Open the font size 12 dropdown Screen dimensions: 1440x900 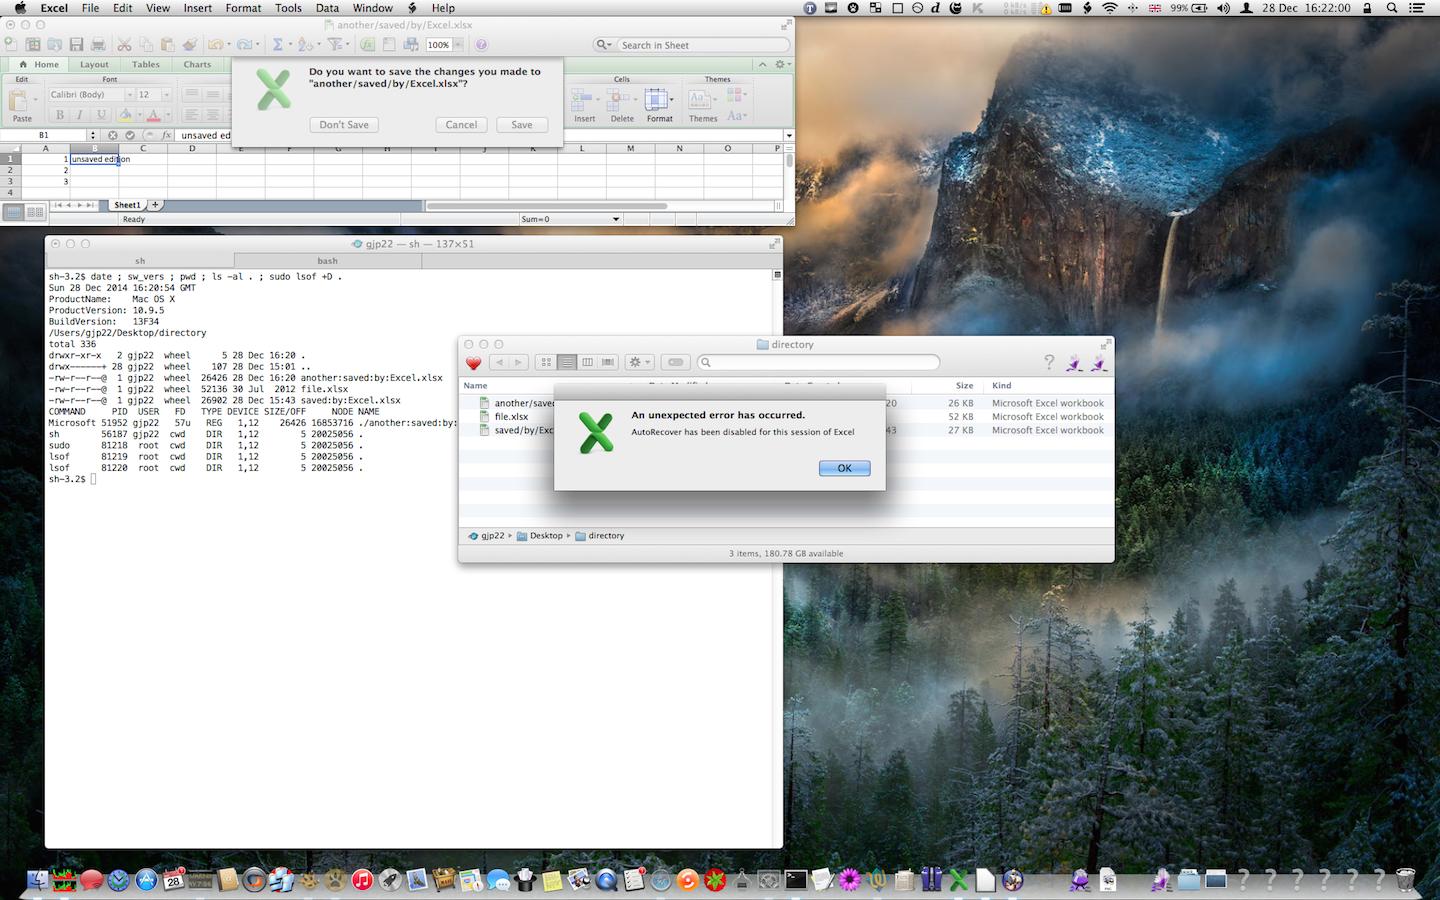point(166,95)
